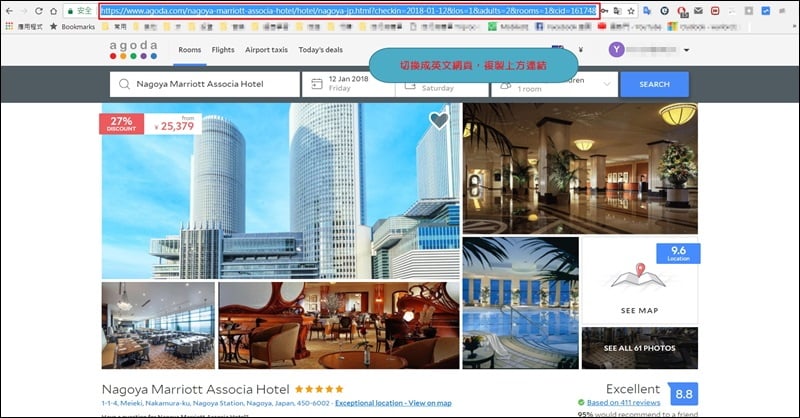800x418 pixels.
Task: Expand the user account dropdown arrow
Action: 686,50
